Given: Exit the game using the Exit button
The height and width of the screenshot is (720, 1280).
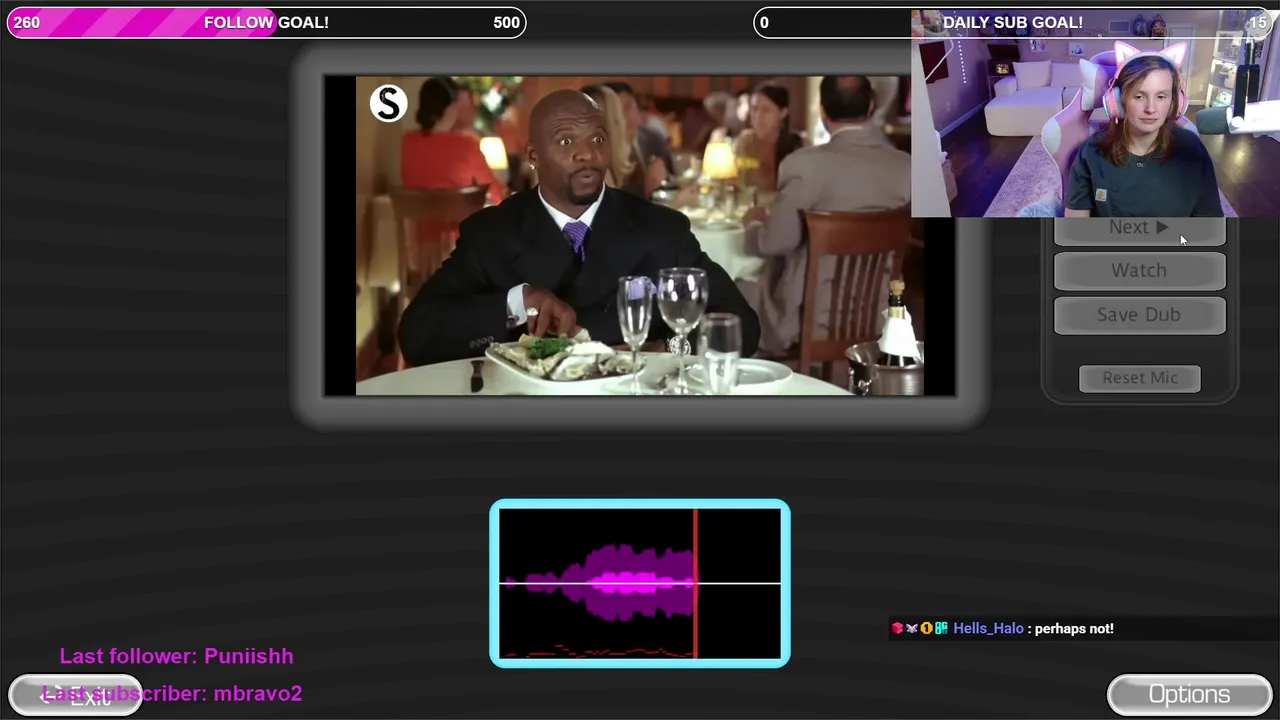Looking at the screenshot, I should (x=75, y=696).
